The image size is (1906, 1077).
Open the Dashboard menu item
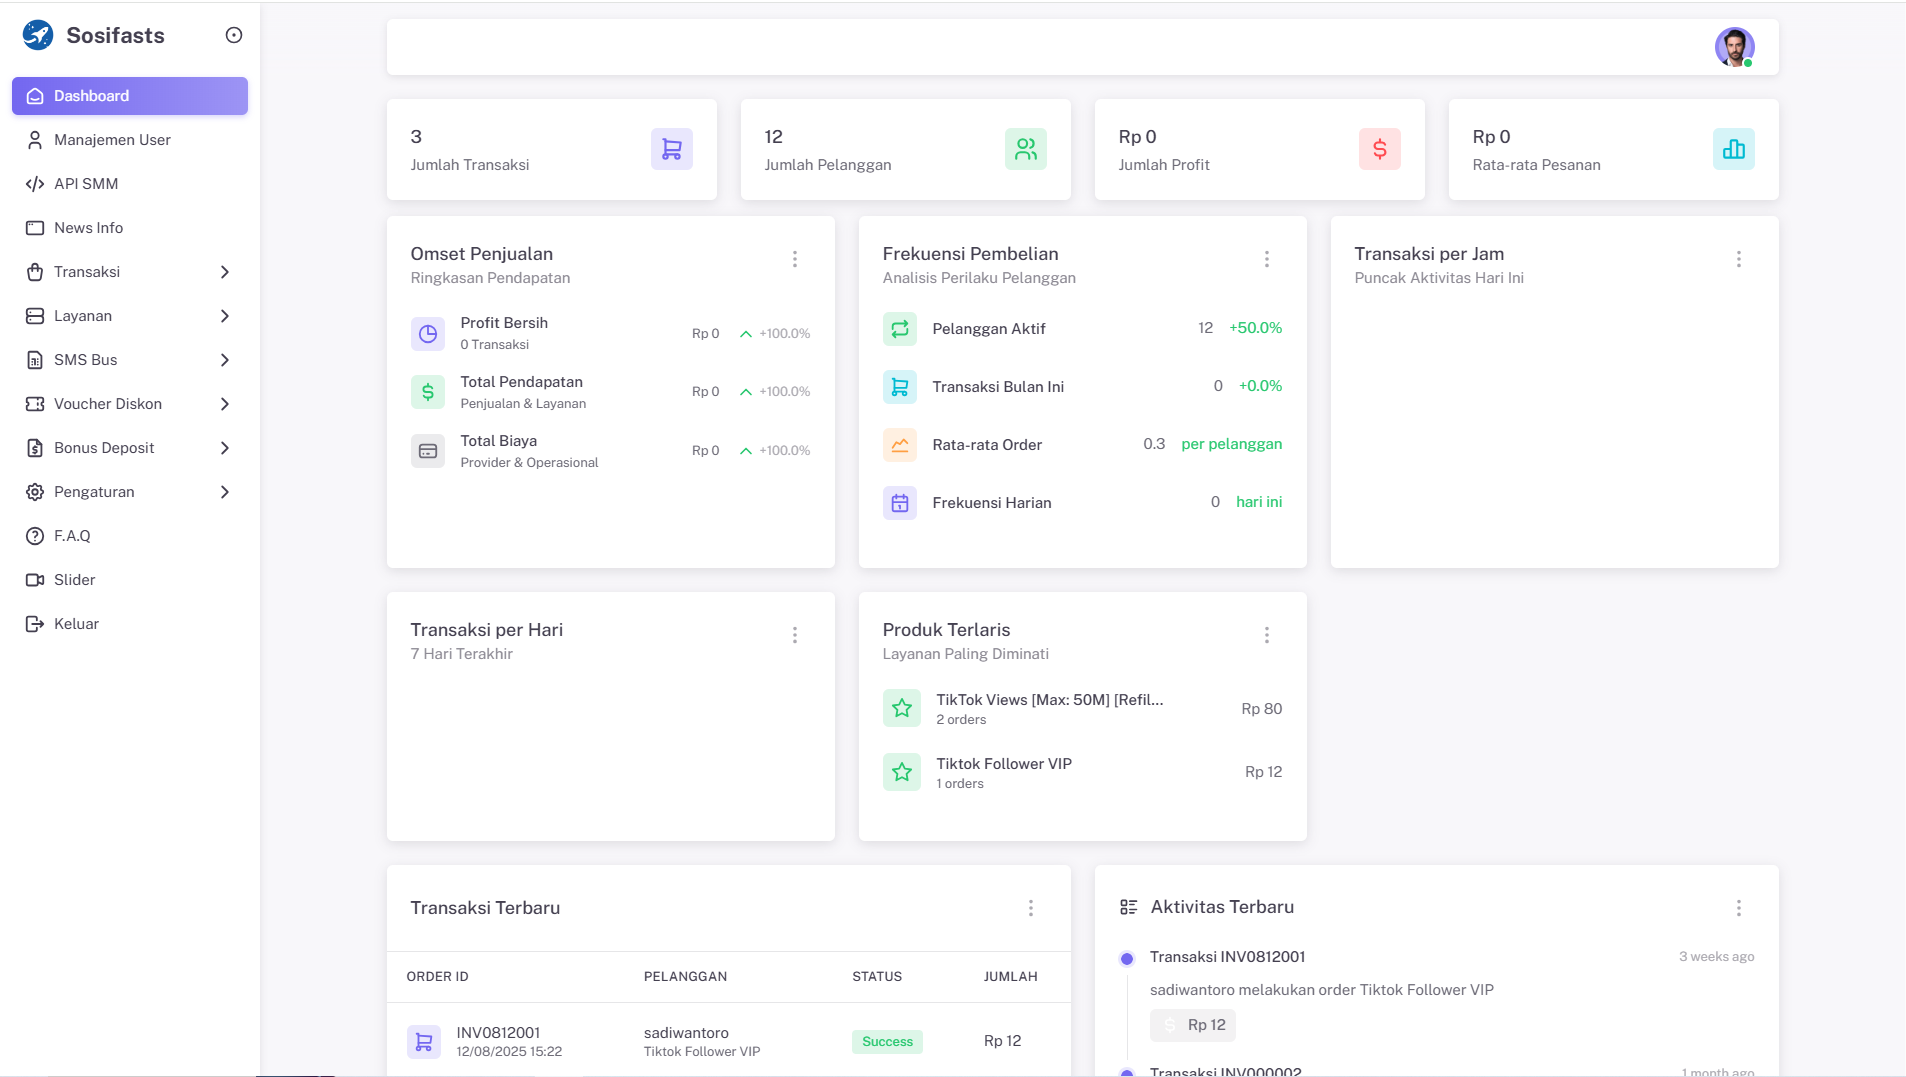(130, 96)
